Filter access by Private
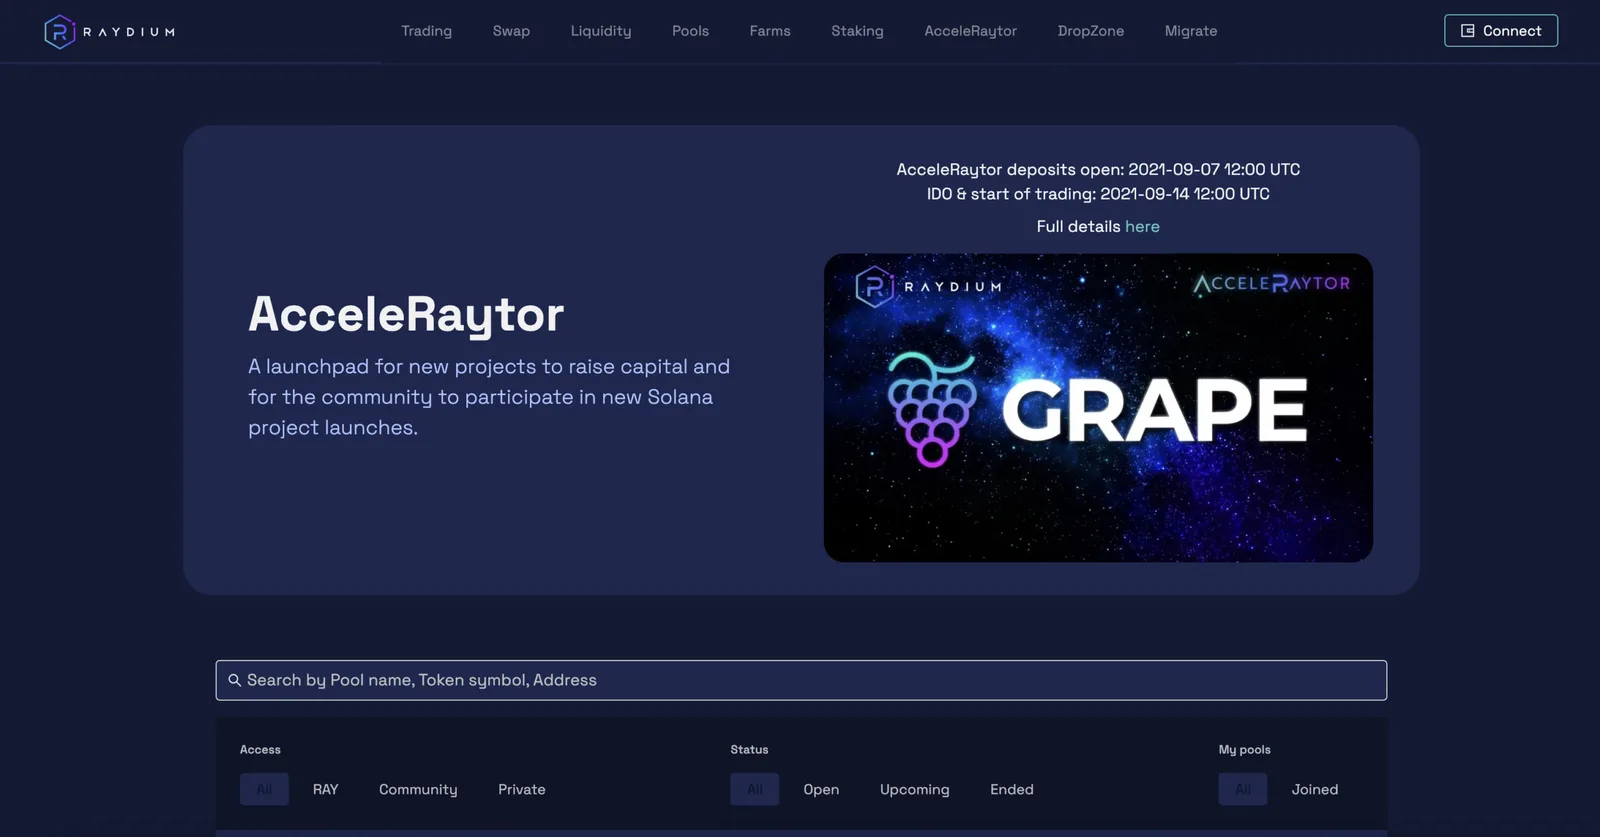1600x837 pixels. [x=522, y=789]
